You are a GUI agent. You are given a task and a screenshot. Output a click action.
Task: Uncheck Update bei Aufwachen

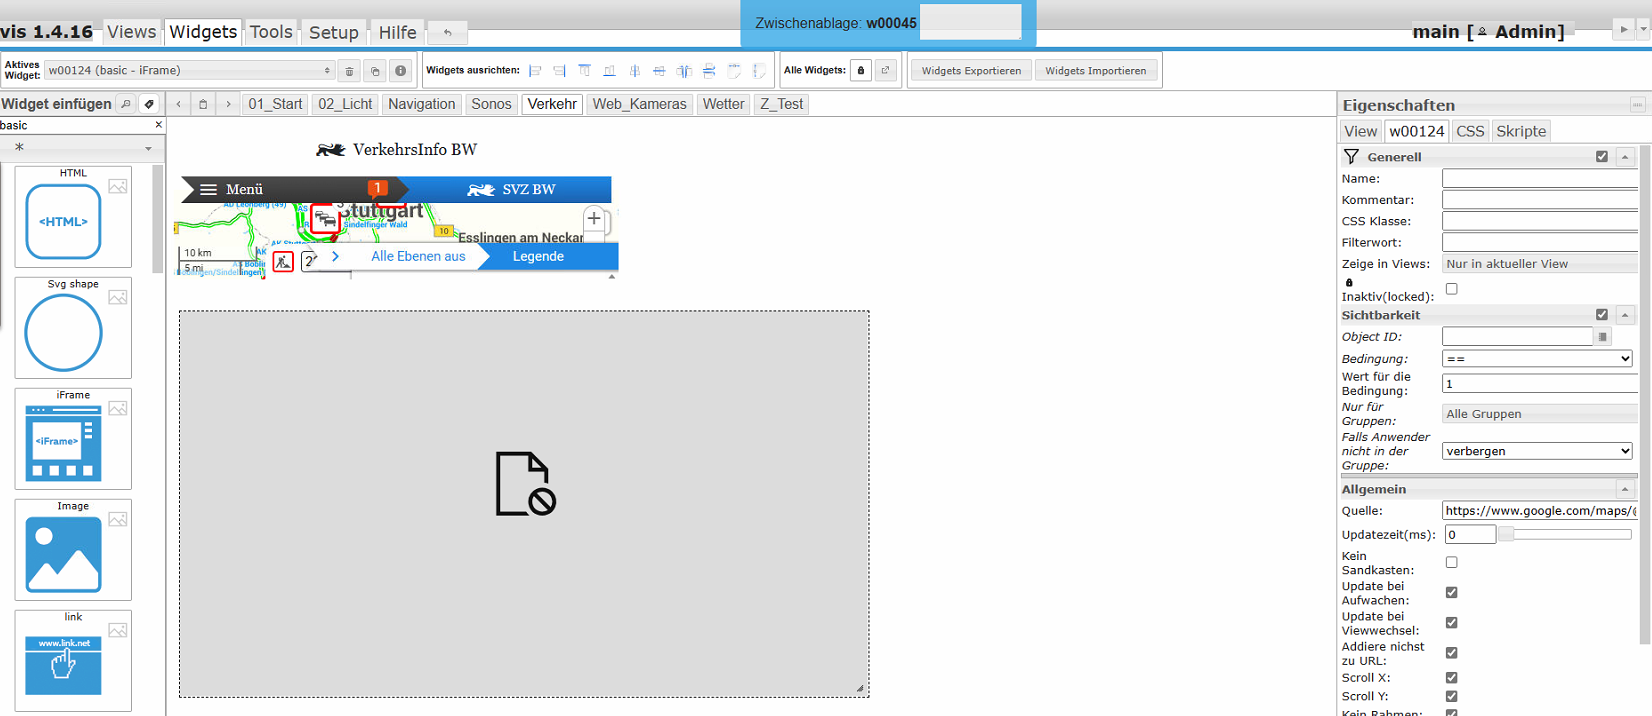(x=1452, y=593)
